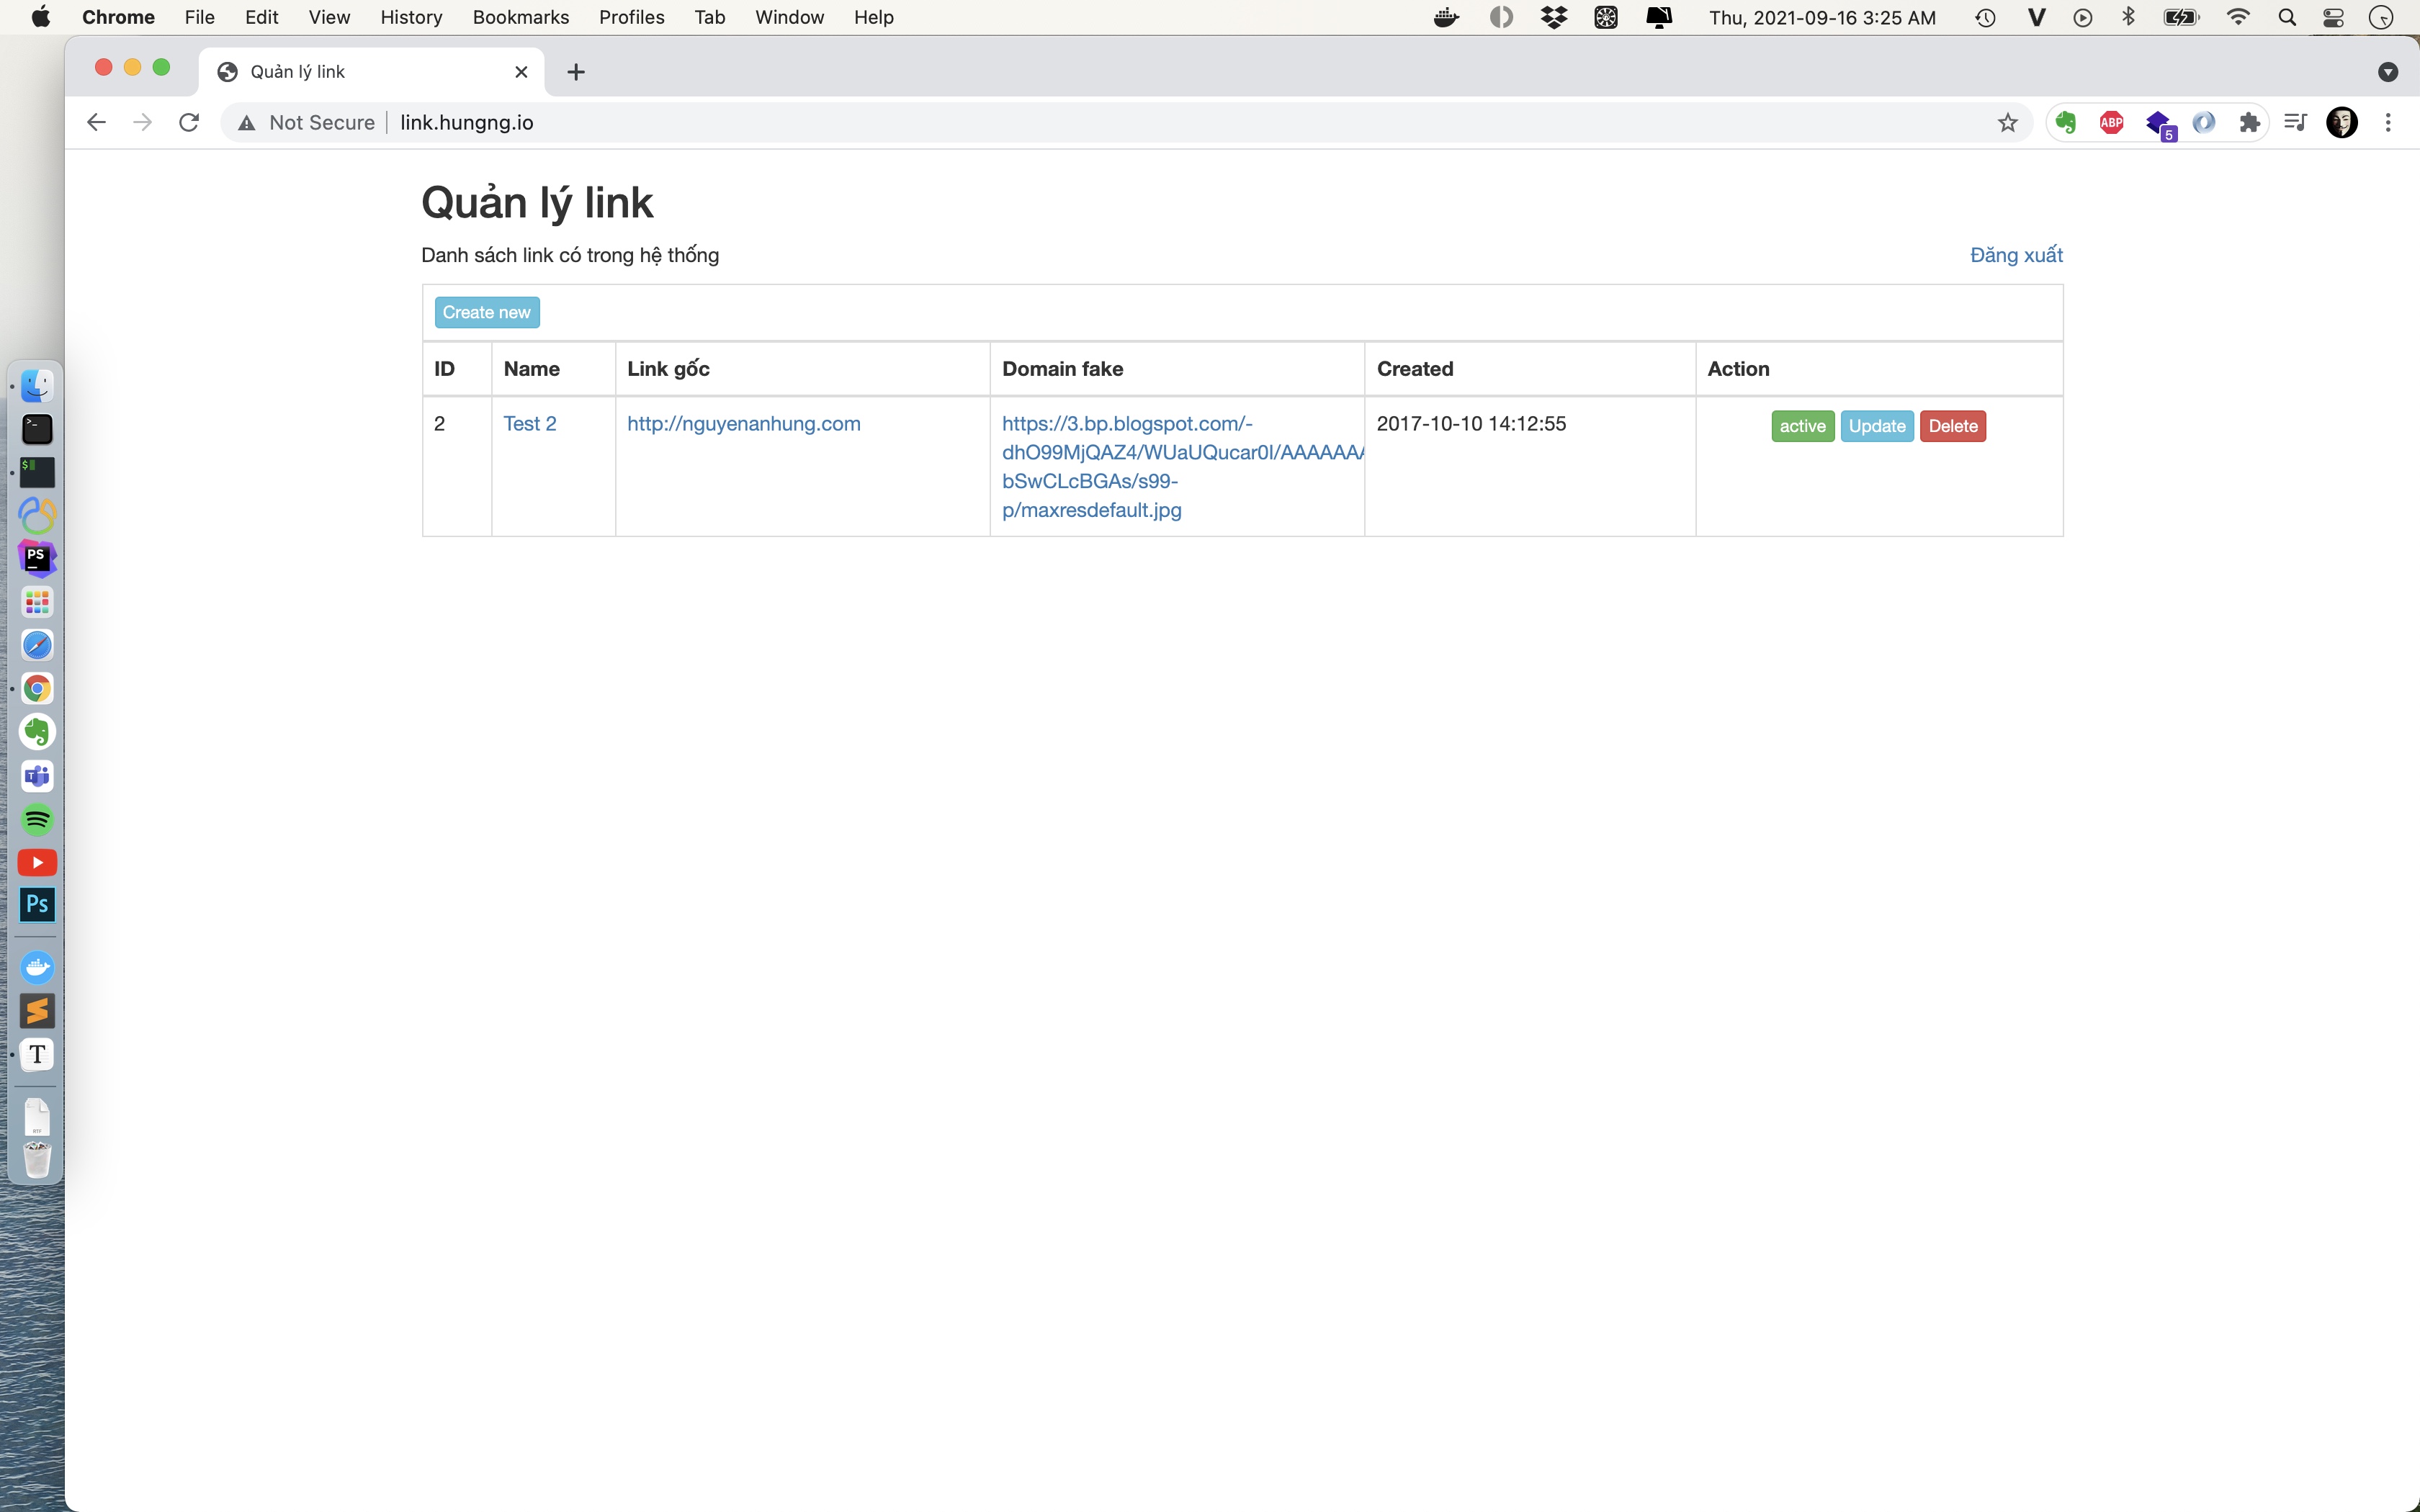Click the Extensions puzzle piece icon
2420x1512 pixels.
pyautogui.click(x=2249, y=123)
